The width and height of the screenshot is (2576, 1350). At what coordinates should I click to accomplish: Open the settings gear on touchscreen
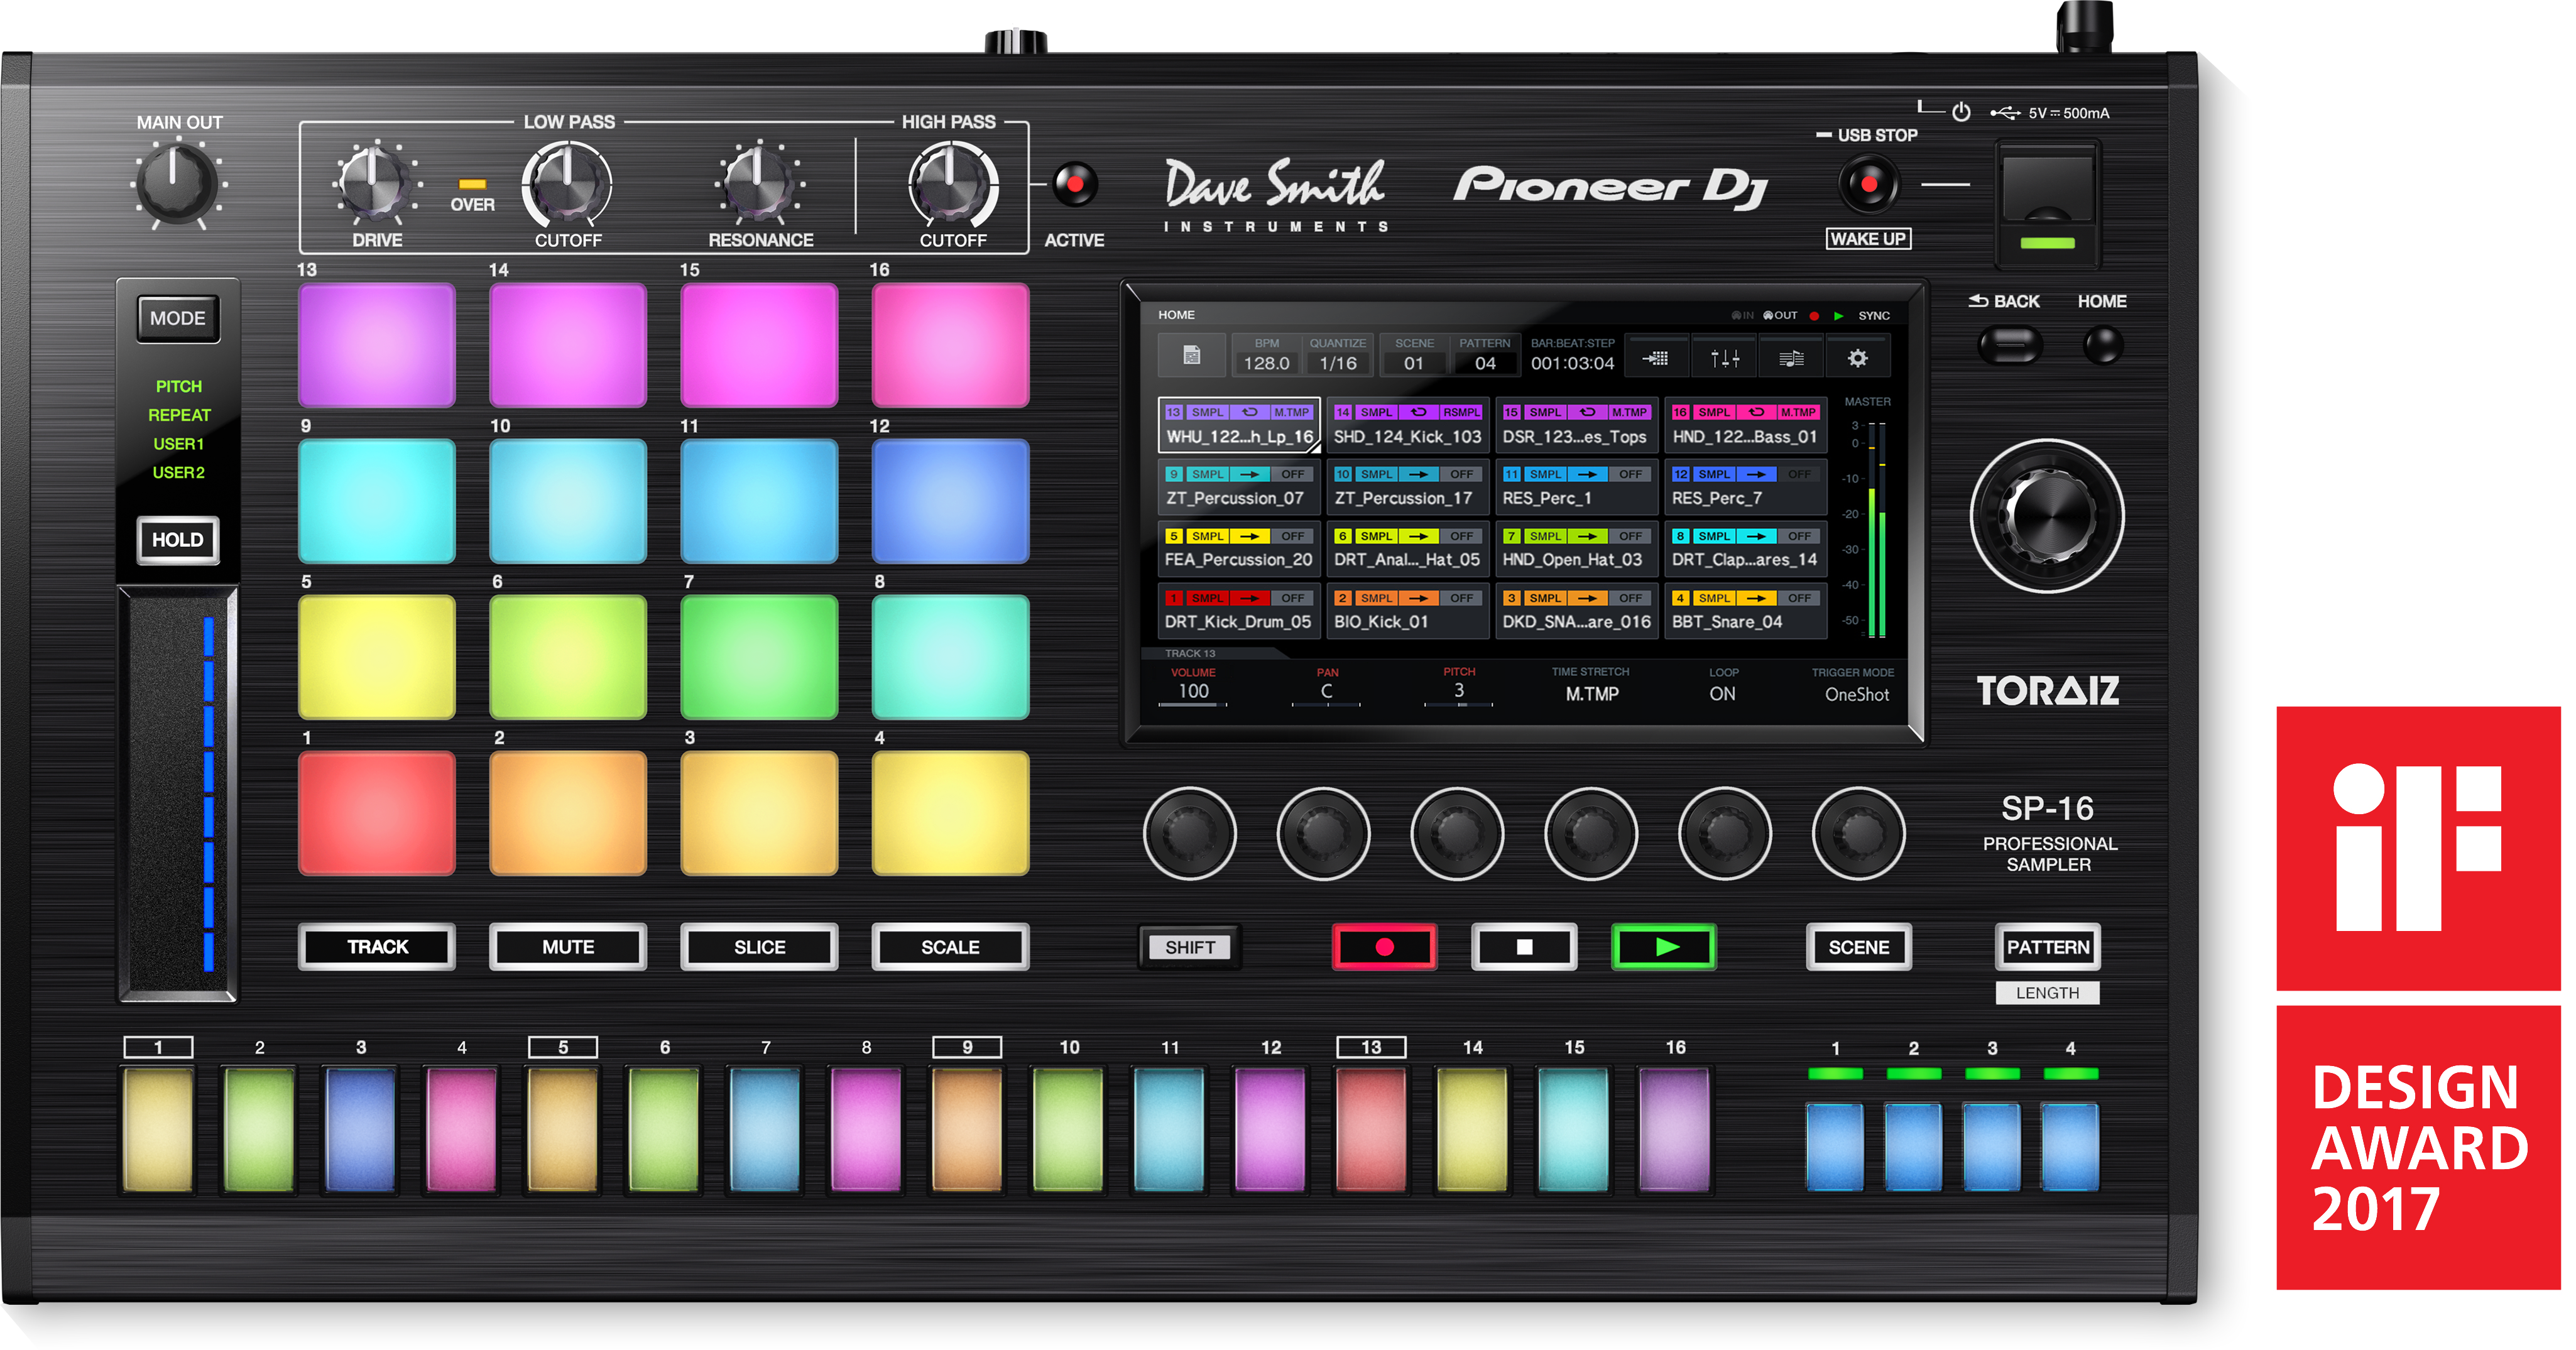tap(1857, 358)
